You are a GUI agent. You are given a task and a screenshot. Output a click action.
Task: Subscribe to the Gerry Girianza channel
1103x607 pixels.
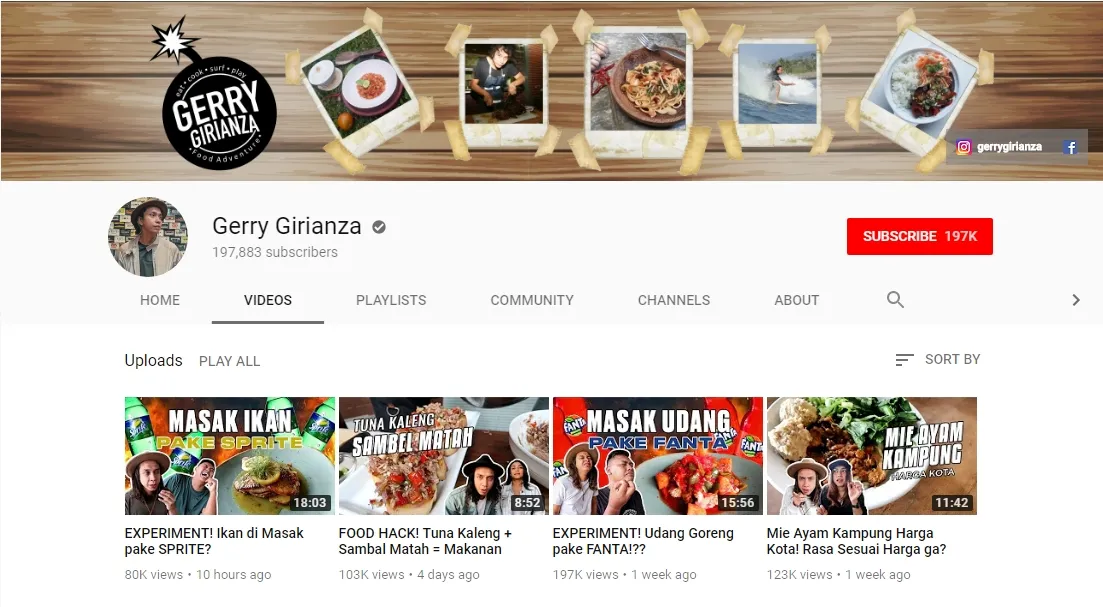pyautogui.click(x=919, y=237)
